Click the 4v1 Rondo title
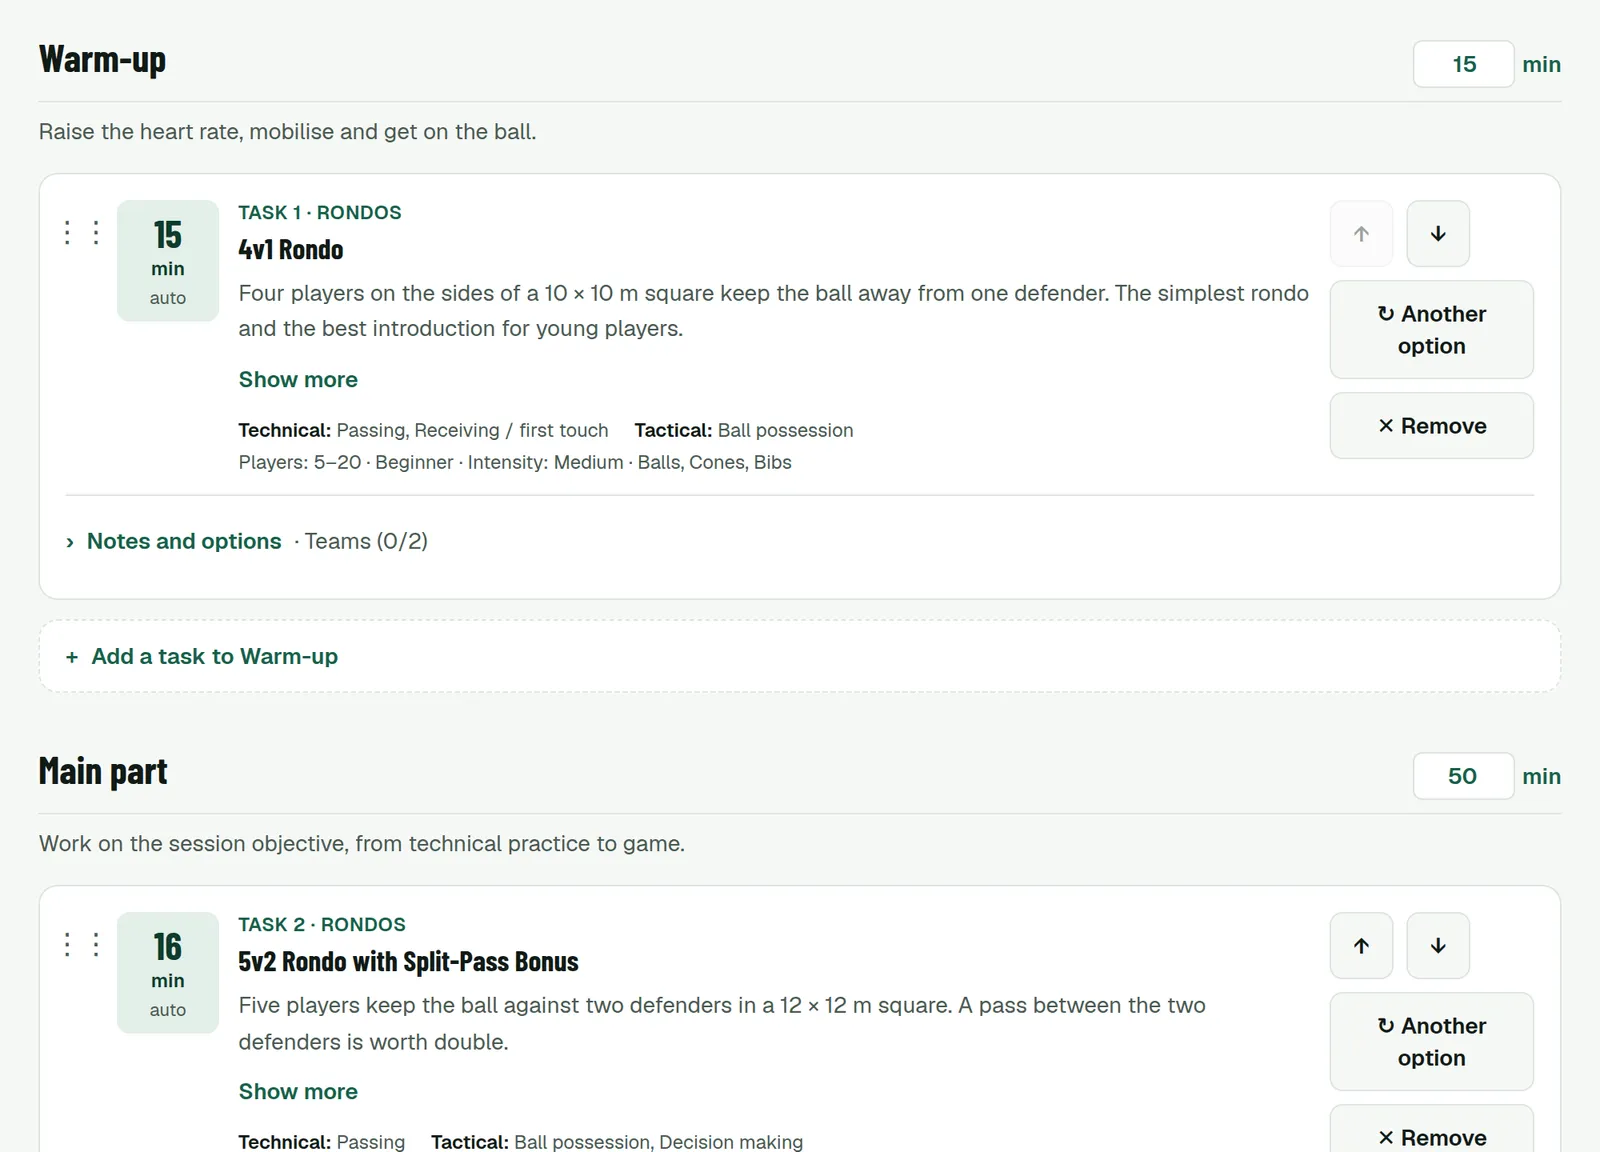1600x1152 pixels. pos(291,250)
